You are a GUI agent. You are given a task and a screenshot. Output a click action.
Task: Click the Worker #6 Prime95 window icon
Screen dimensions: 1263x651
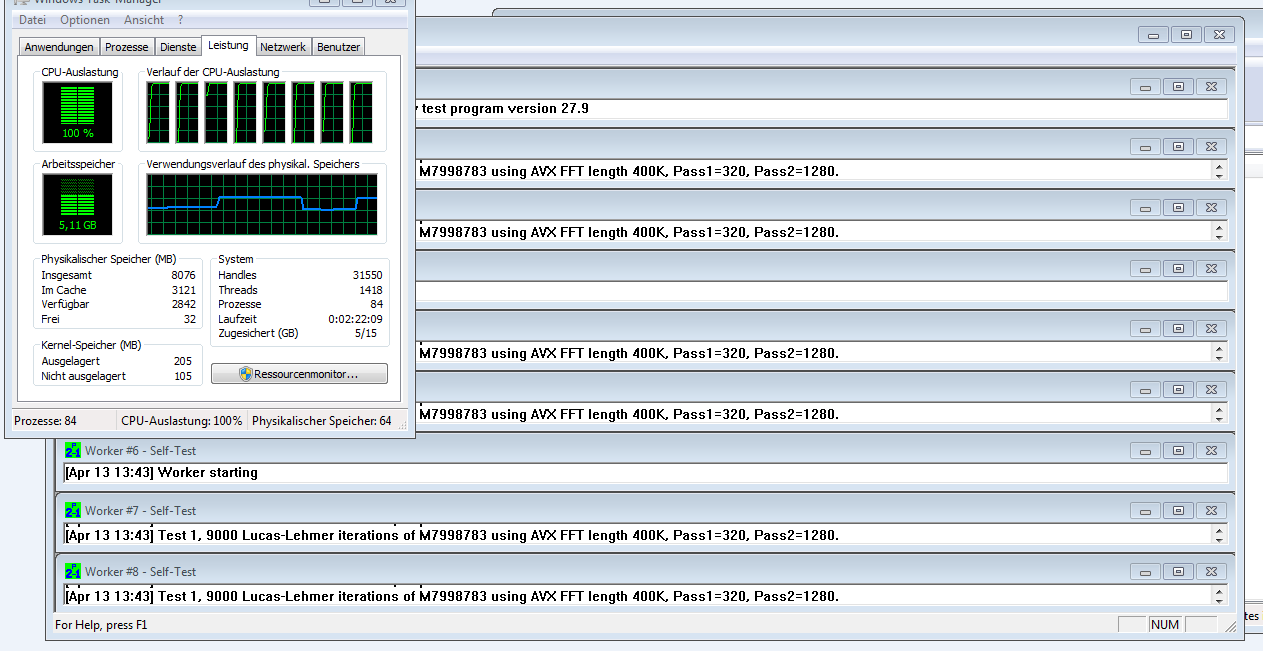pos(72,450)
